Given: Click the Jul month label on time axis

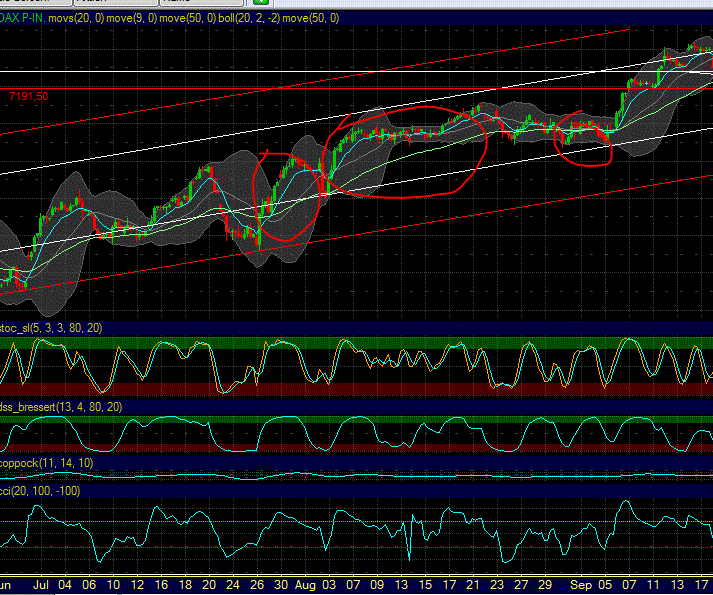Looking at the screenshot, I should (41, 585).
